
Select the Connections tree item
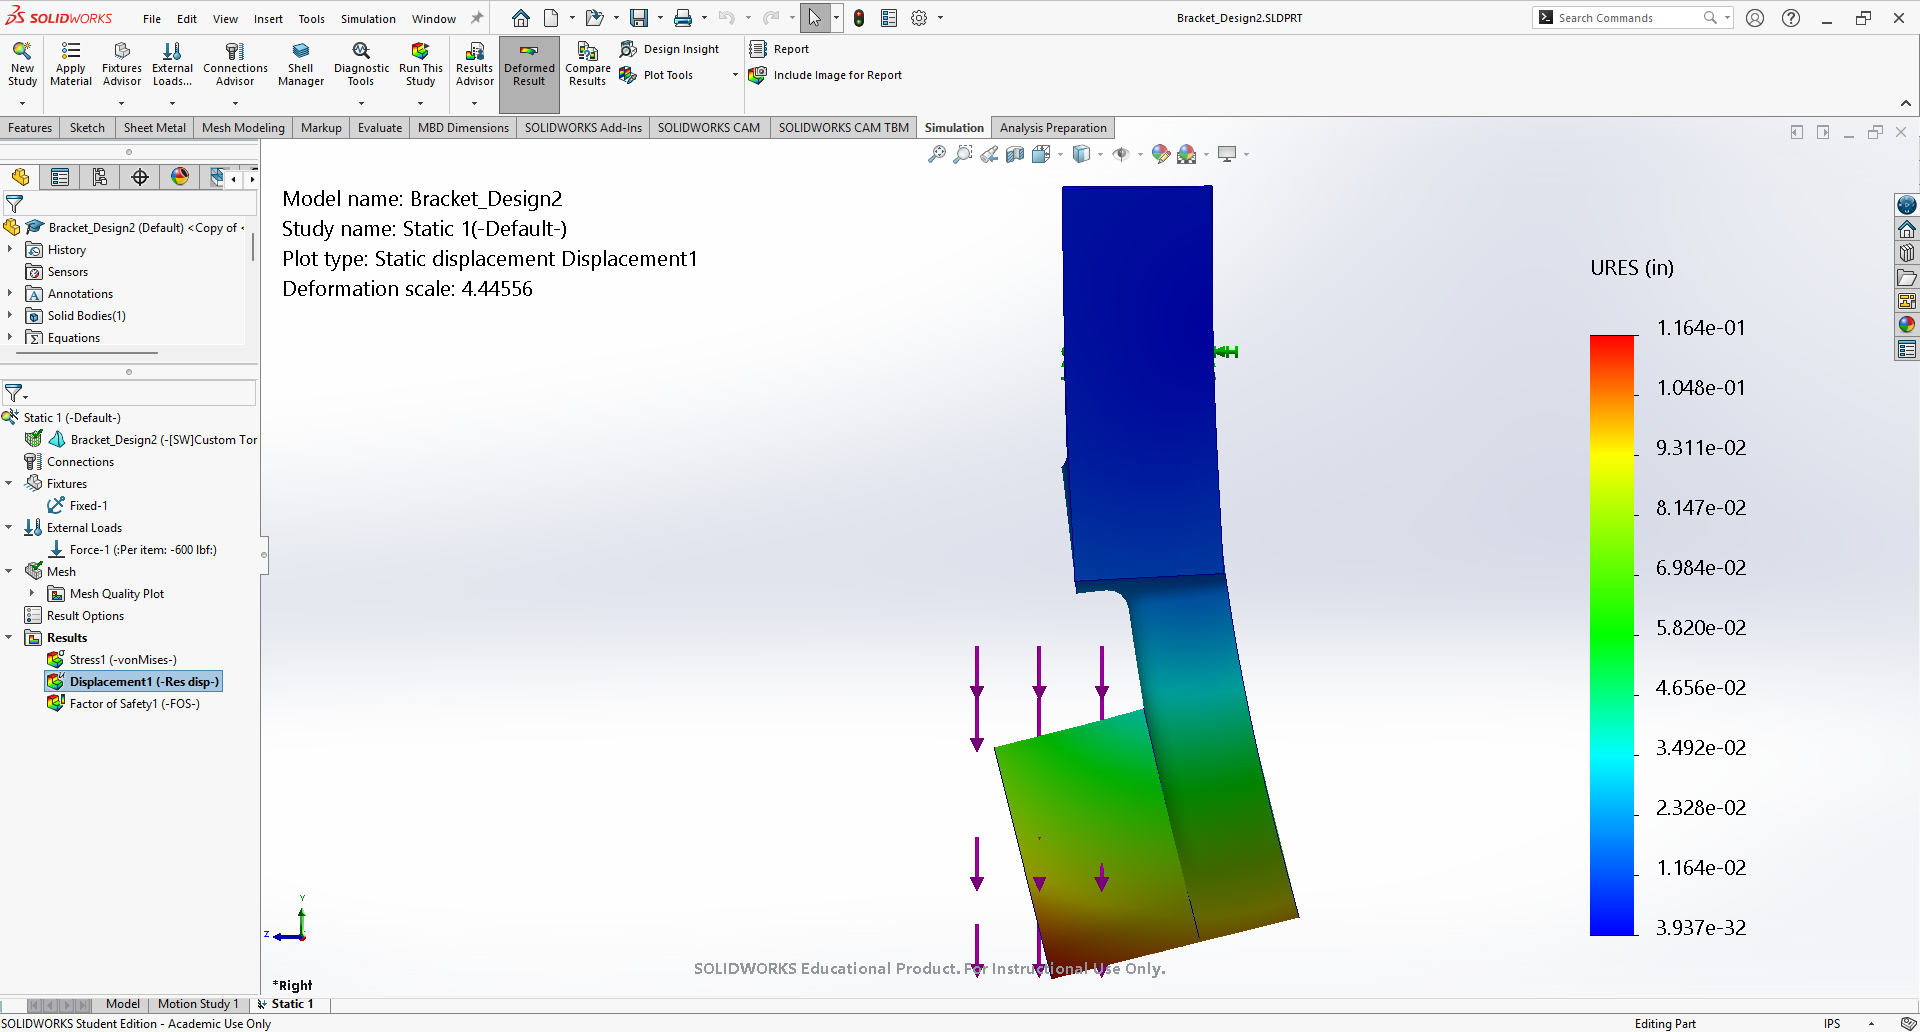[x=69, y=462]
